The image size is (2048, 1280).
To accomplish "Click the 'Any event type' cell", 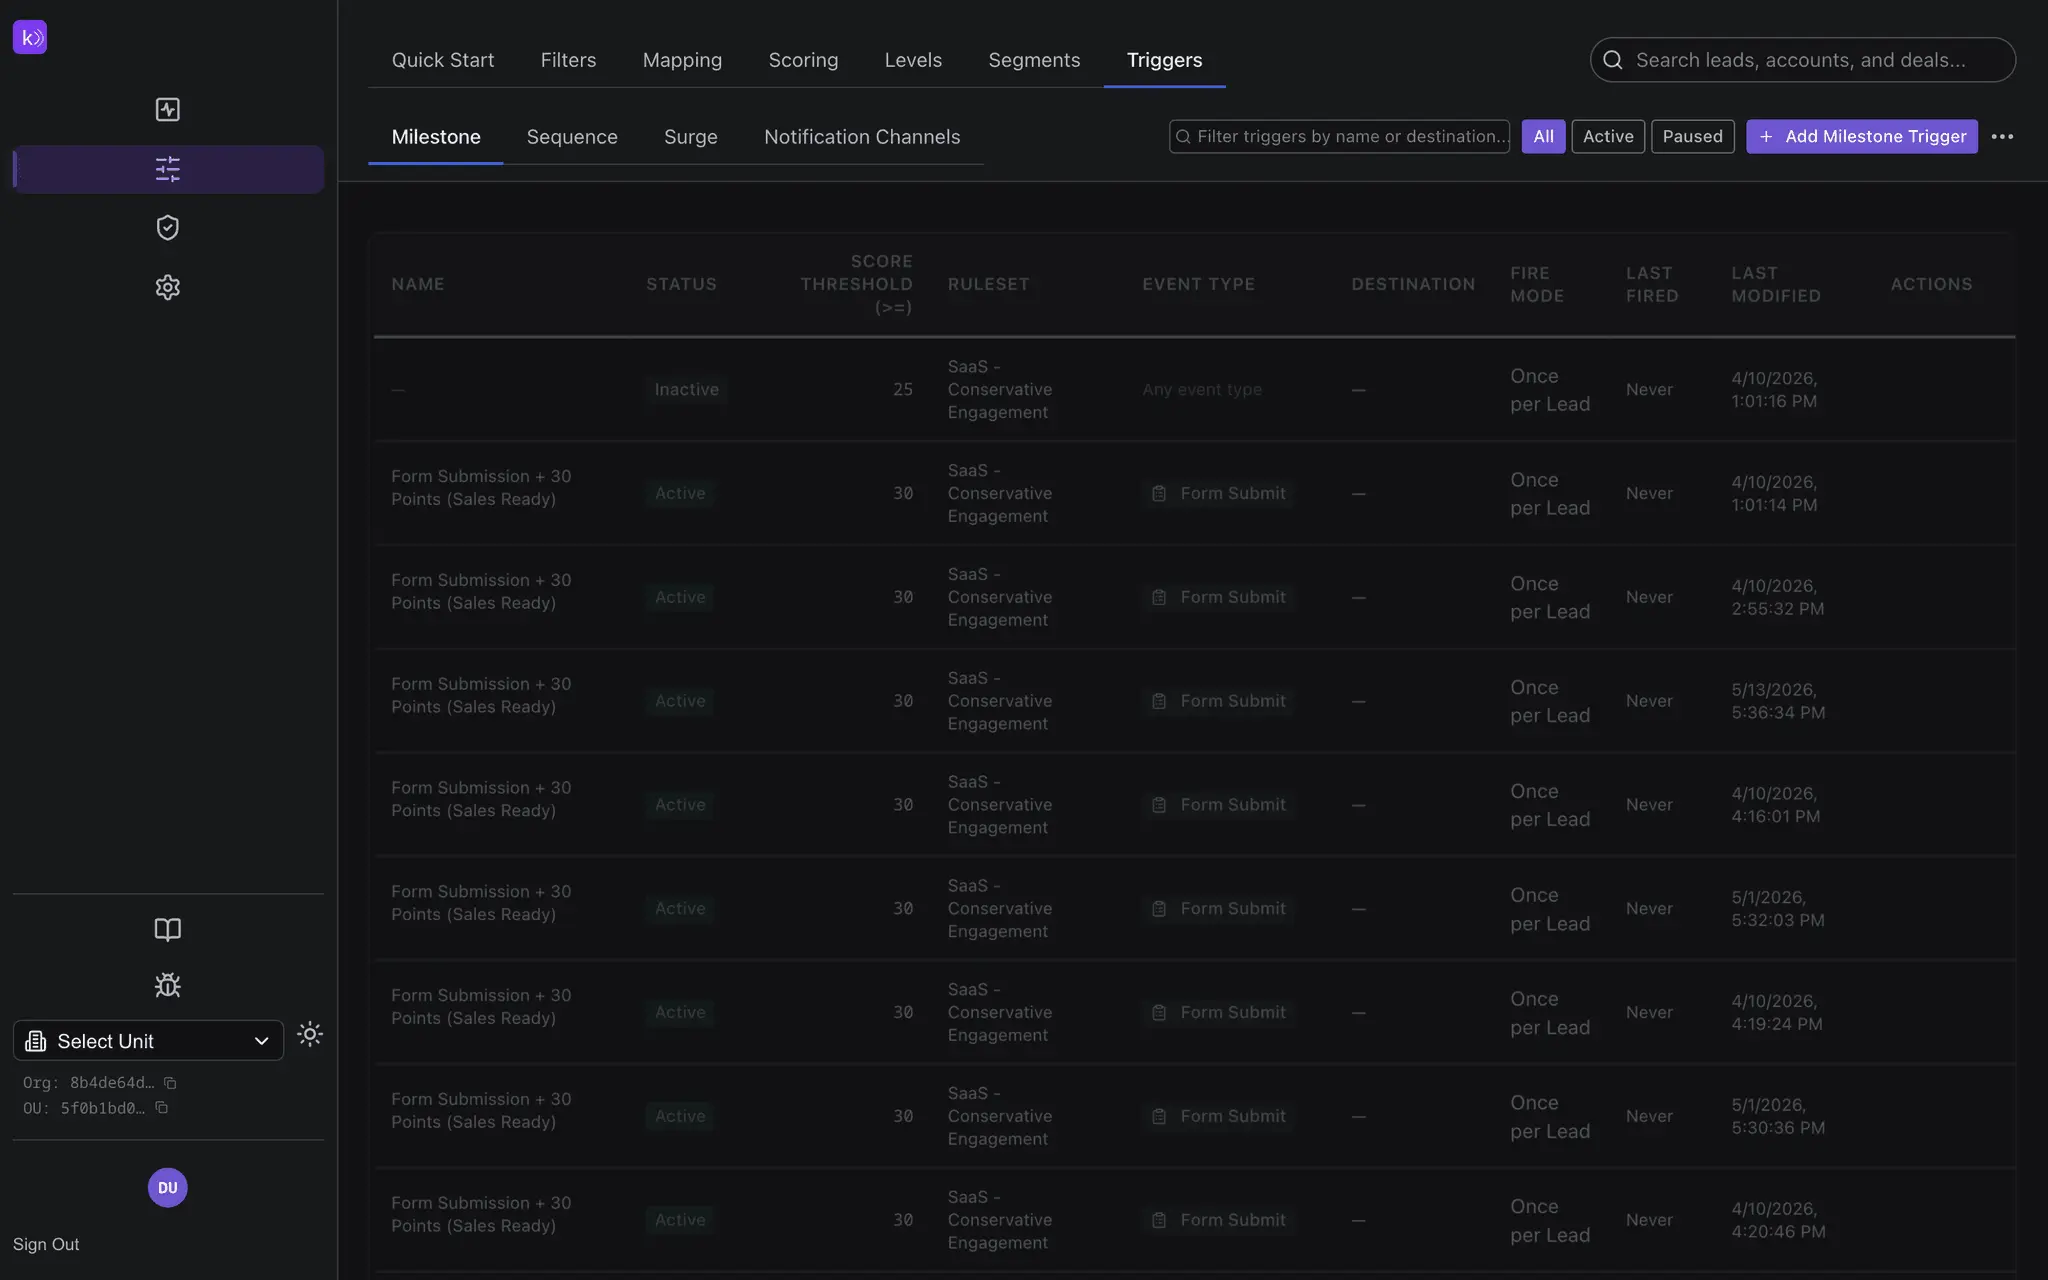I will [1202, 389].
